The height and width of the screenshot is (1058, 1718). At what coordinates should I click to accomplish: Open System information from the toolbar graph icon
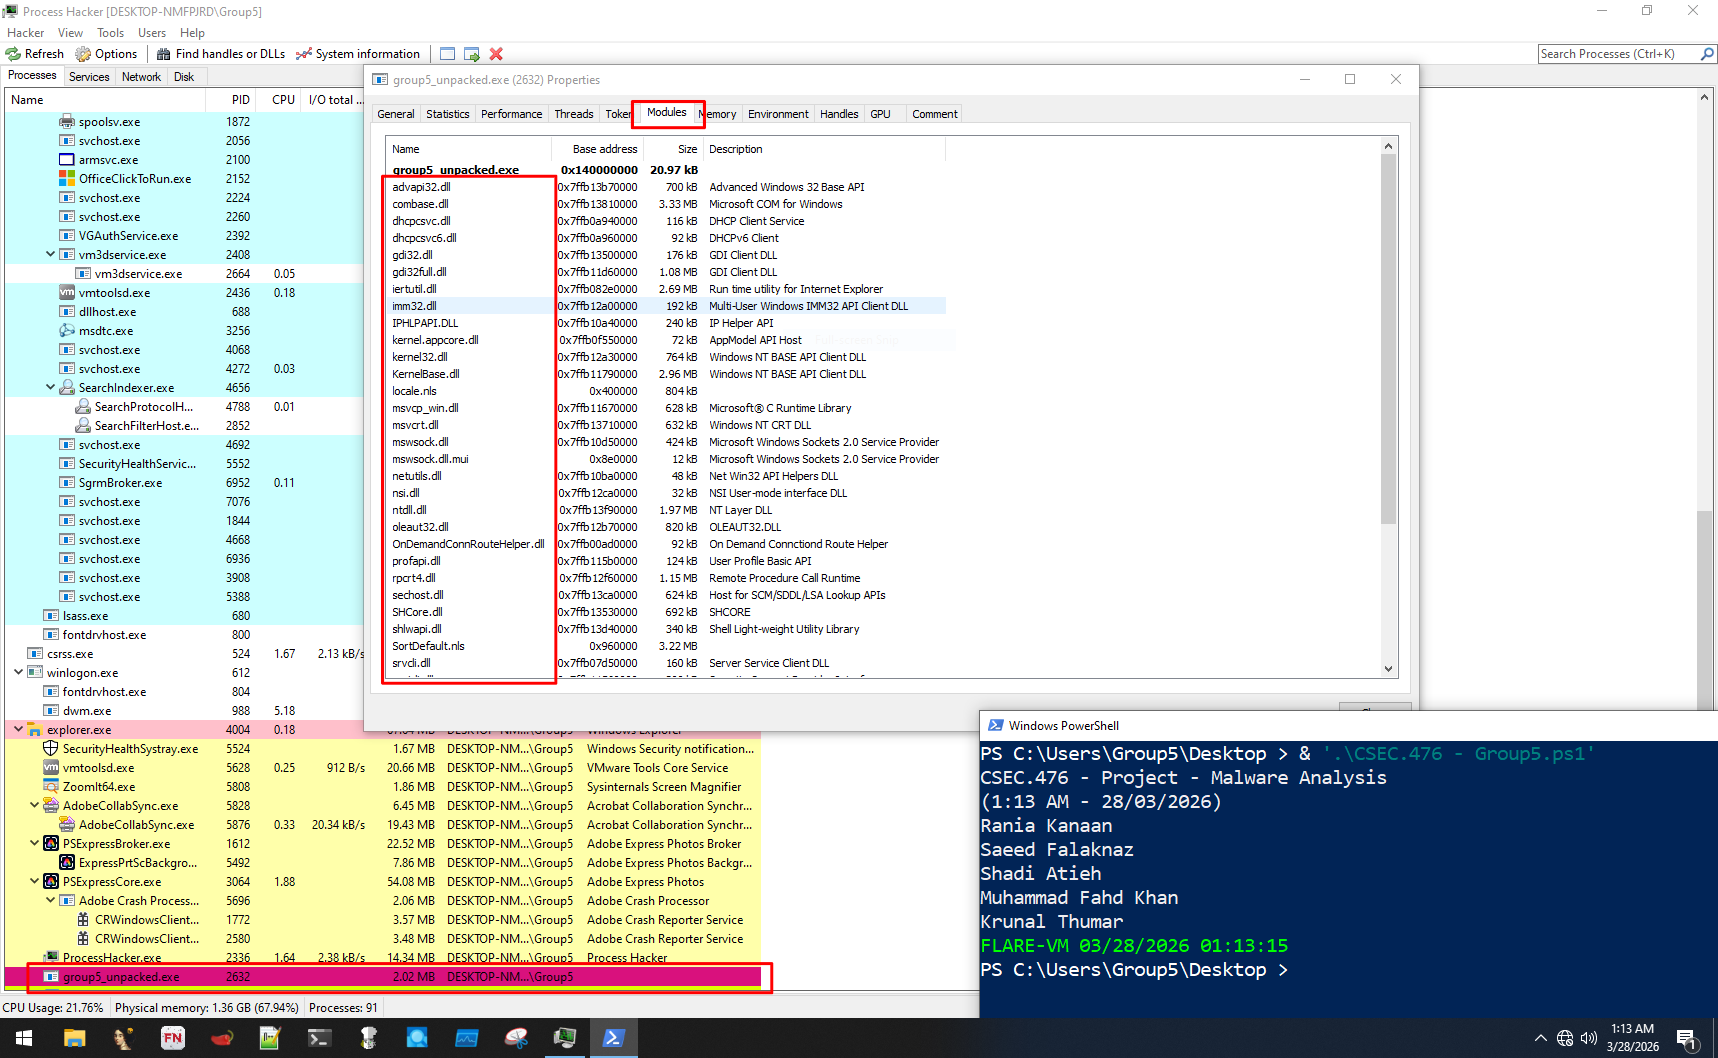click(304, 53)
